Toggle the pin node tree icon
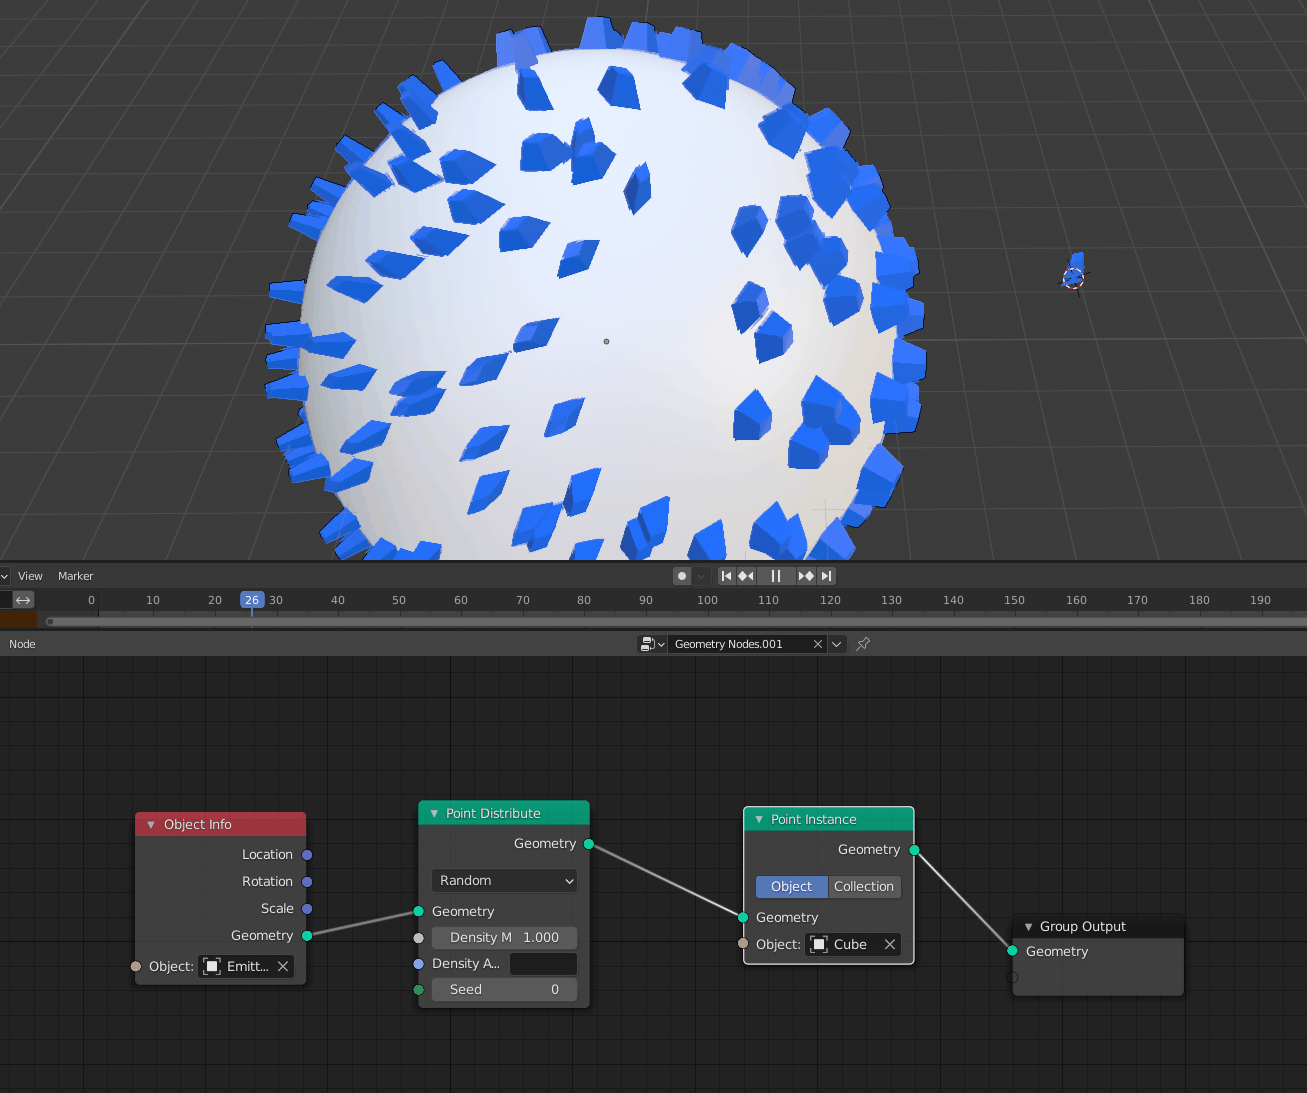Screen dimensions: 1307x1093 pyautogui.click(x=863, y=644)
